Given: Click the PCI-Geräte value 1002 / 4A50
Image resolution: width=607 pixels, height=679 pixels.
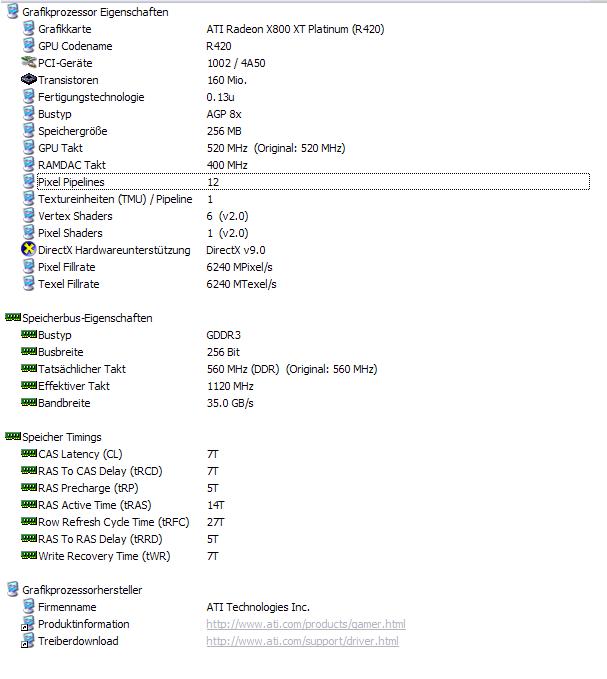Looking at the screenshot, I should (236, 63).
